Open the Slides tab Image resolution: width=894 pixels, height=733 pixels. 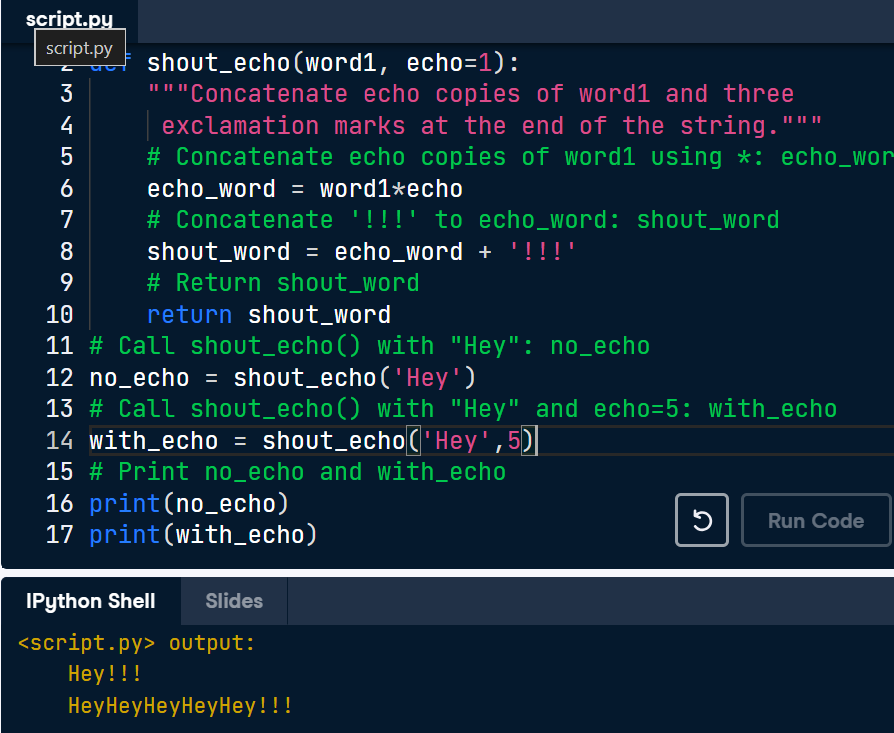pos(234,601)
